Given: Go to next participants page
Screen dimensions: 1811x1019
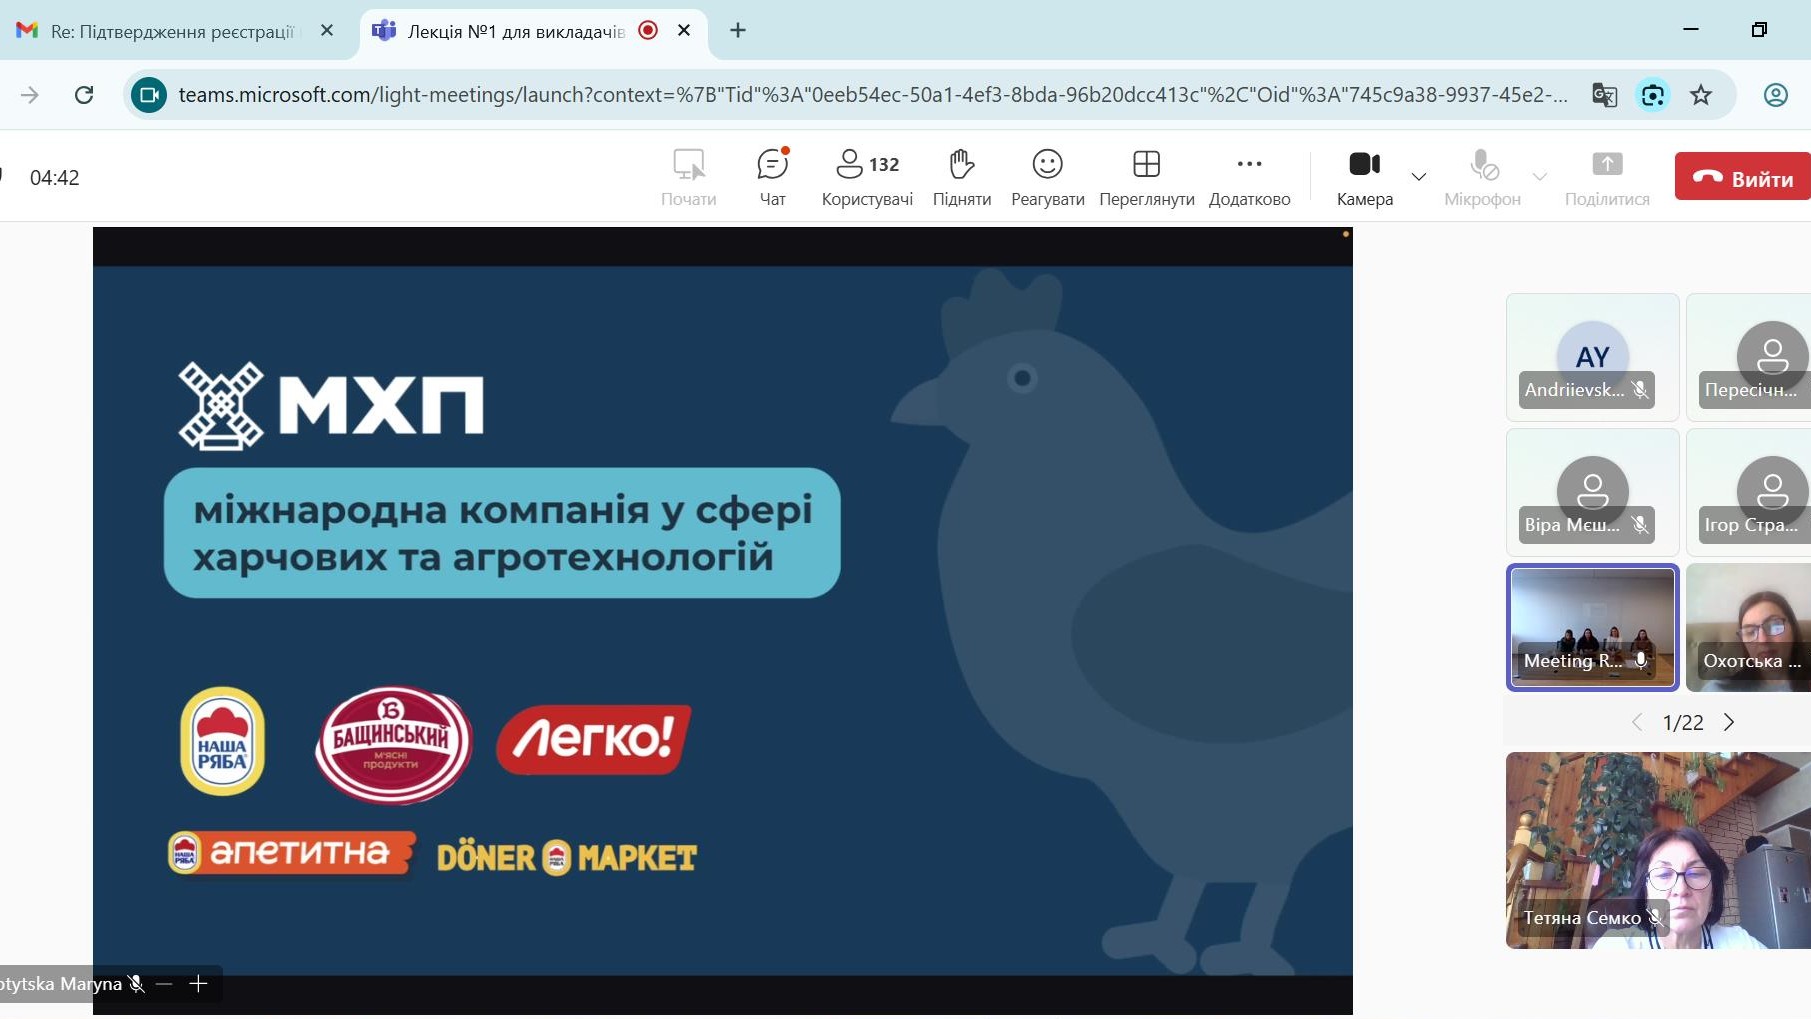Looking at the screenshot, I should click(x=1729, y=722).
